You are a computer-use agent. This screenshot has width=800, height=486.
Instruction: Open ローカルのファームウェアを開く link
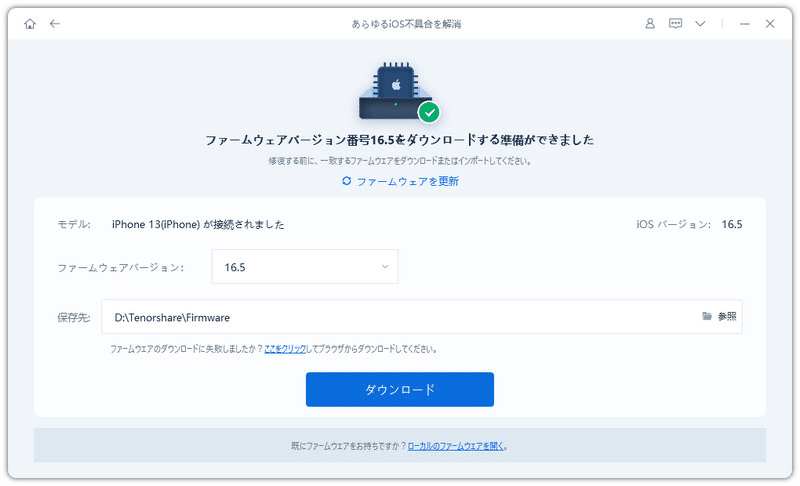click(x=455, y=446)
